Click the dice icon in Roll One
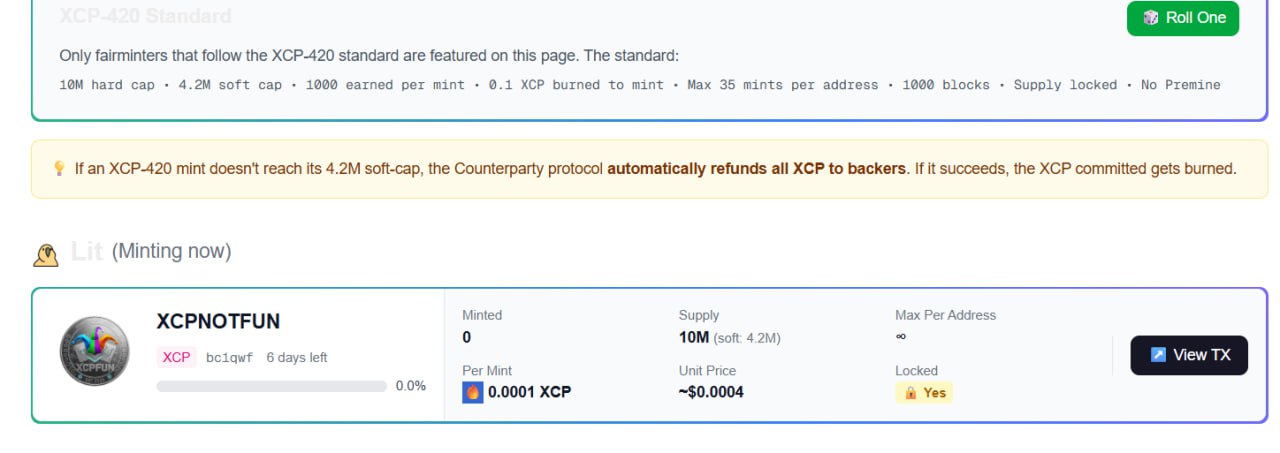The image size is (1280, 453). pyautogui.click(x=1151, y=18)
